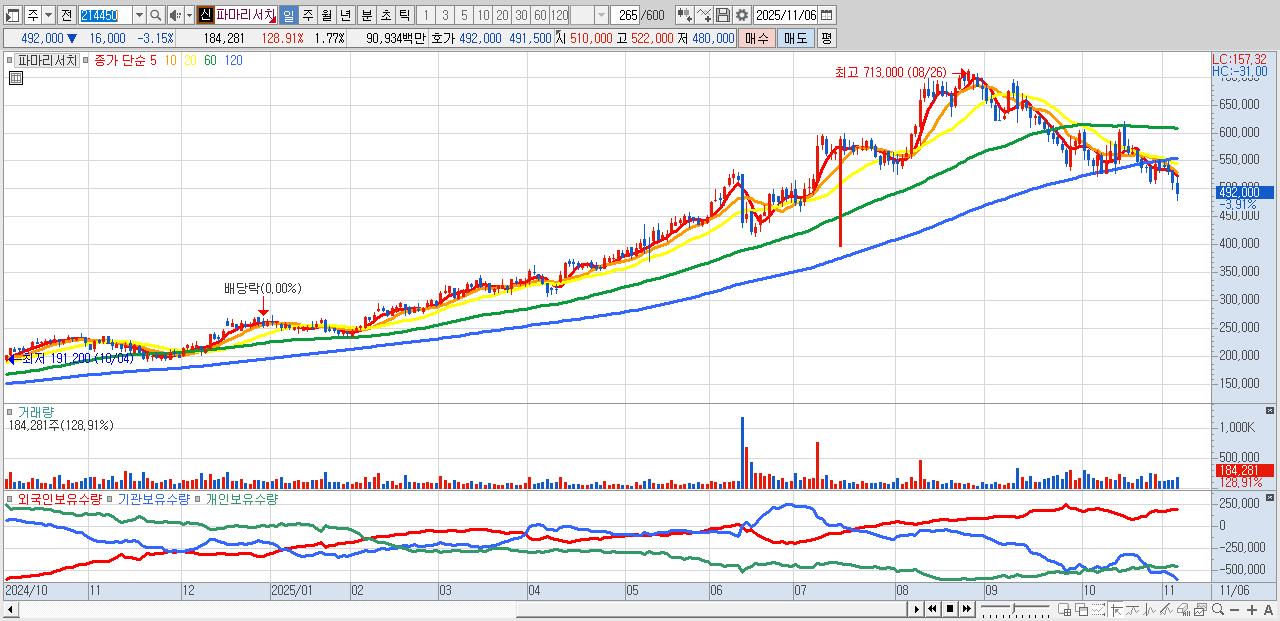
Task: Click the magnifier zoom icon in bottom toolbar
Action: (1217, 609)
